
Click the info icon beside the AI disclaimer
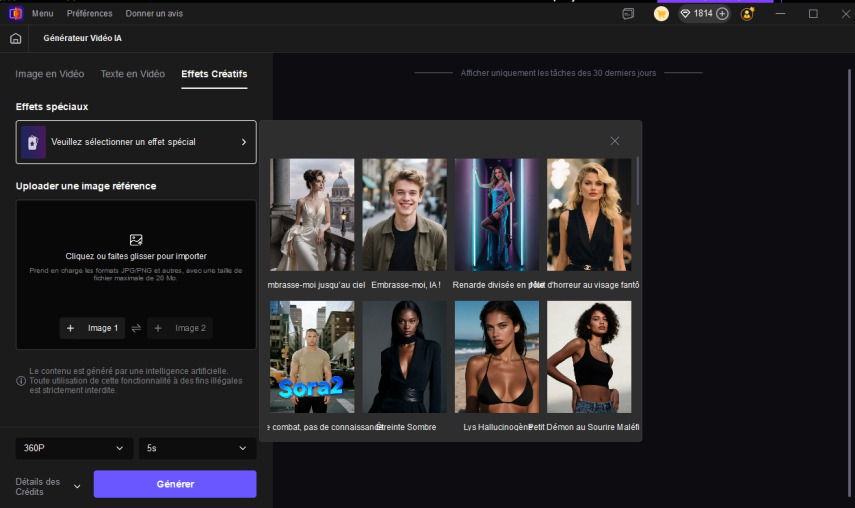[21, 381]
